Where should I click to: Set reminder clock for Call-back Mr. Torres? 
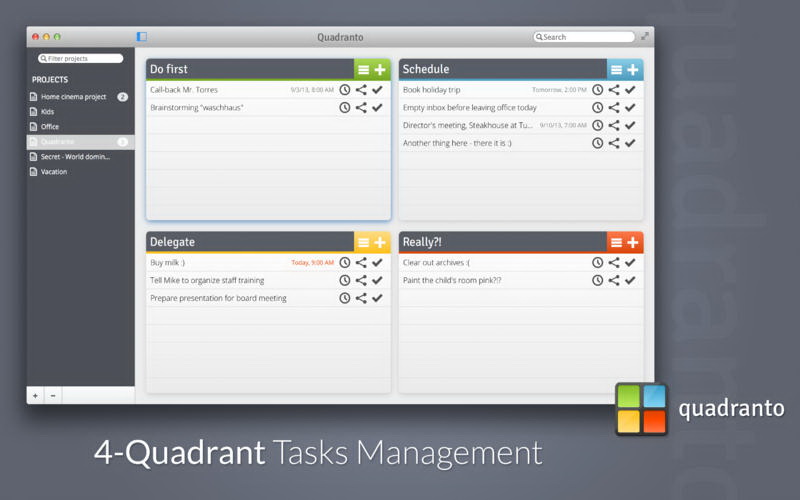pyautogui.click(x=345, y=90)
